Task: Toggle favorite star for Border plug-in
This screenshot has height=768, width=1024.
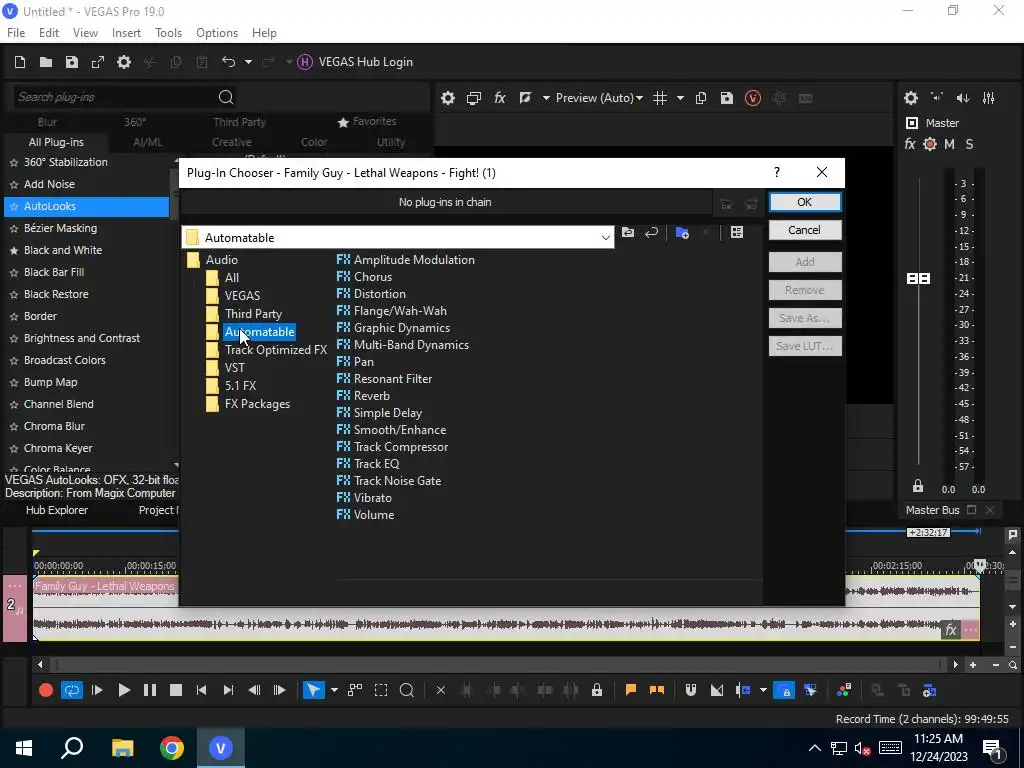Action: coord(13,317)
